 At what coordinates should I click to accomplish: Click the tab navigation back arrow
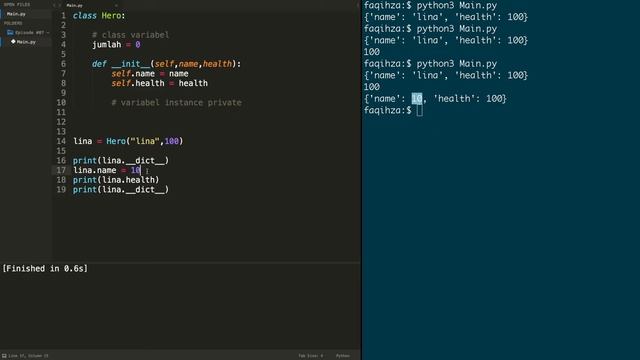click(x=54, y=5)
